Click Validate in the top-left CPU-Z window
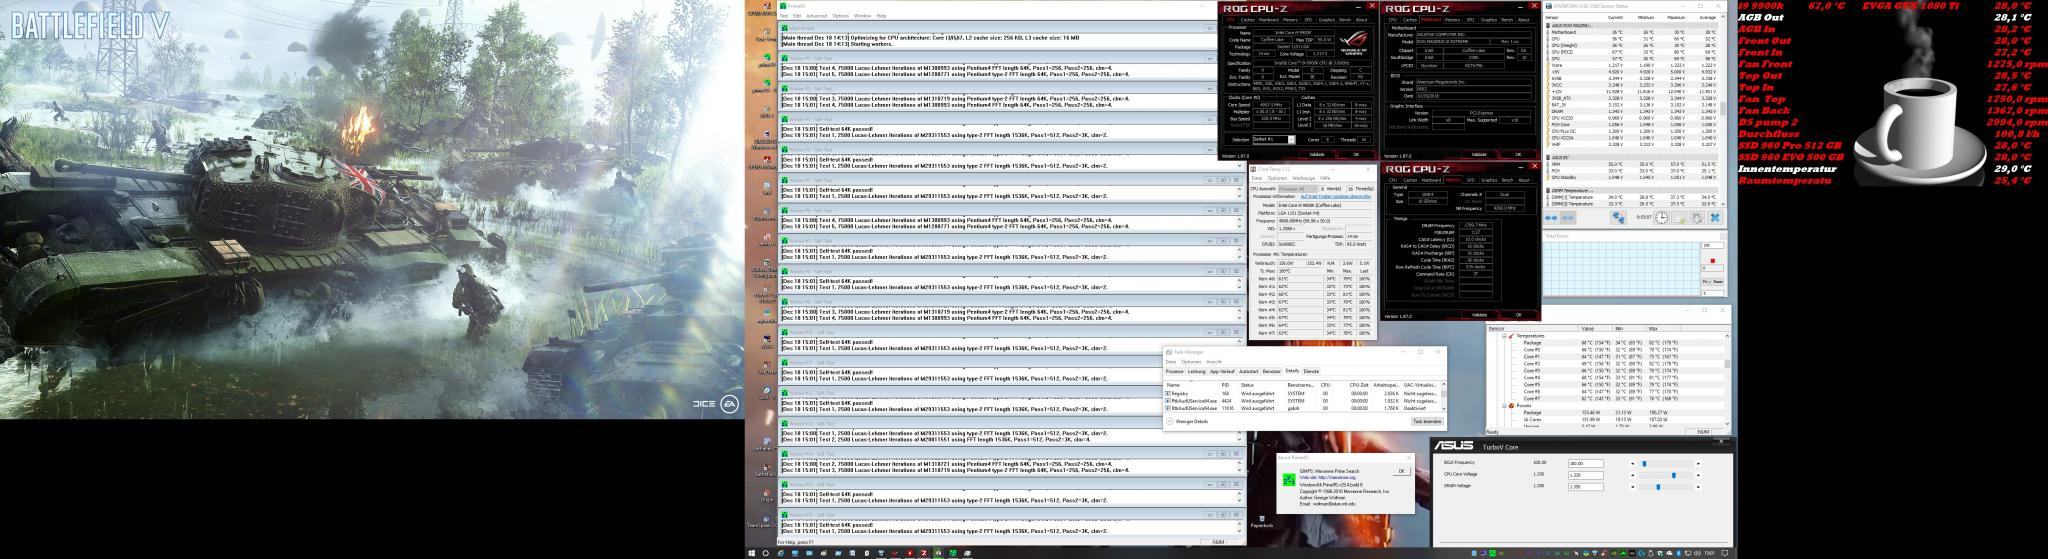Viewport: 2048px width, 559px height. point(1317,154)
